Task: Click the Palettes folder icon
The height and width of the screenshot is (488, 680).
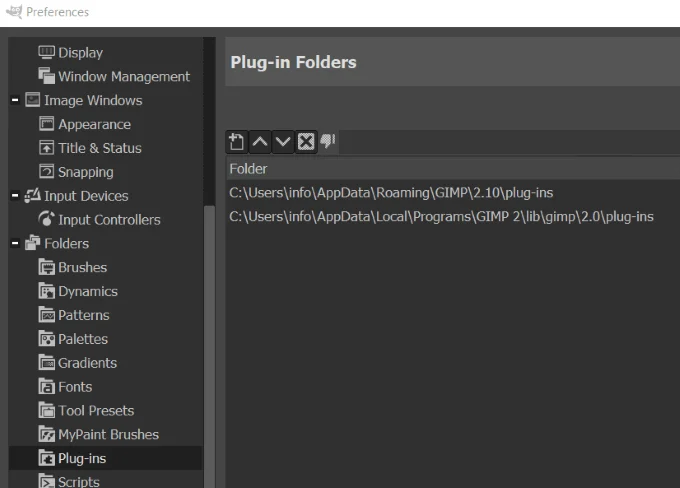Action: pos(46,338)
